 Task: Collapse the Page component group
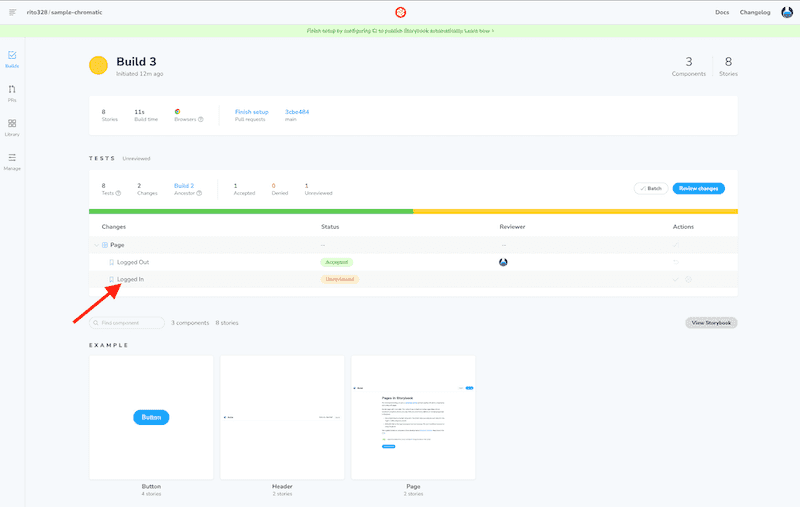96,245
